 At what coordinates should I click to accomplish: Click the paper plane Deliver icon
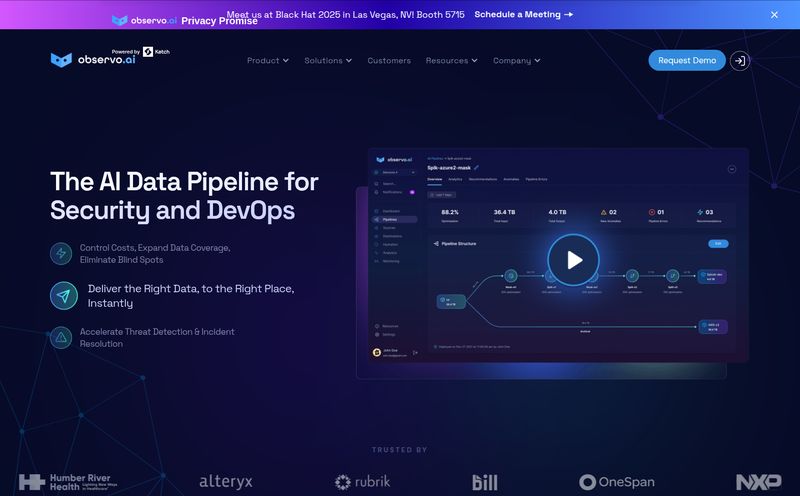point(64,295)
